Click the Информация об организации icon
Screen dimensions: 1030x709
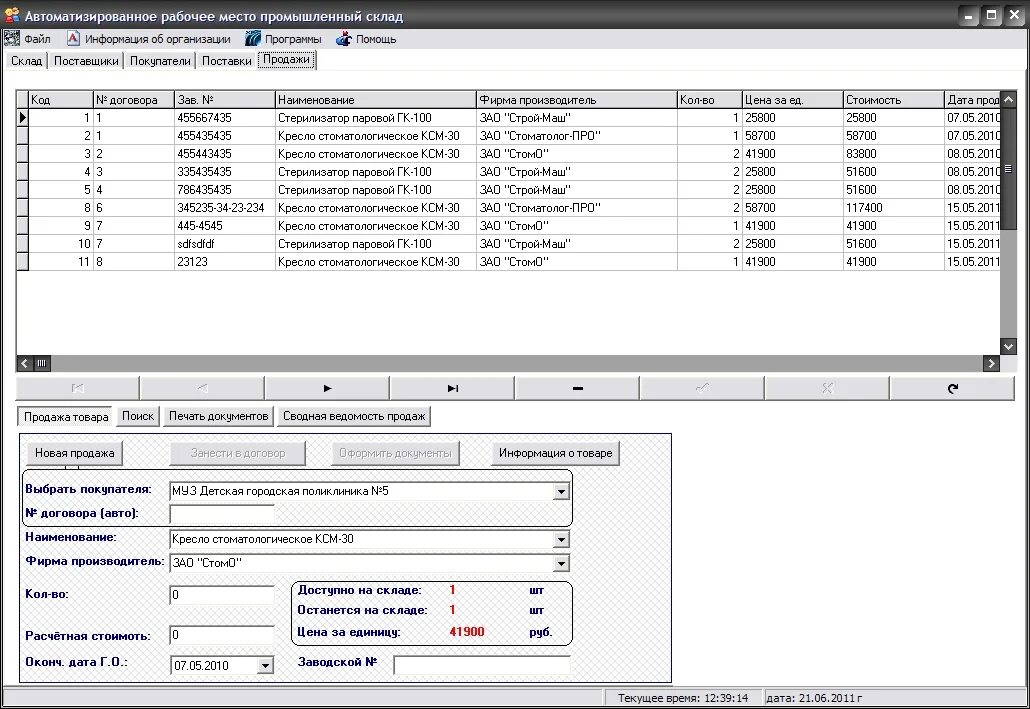tap(73, 39)
